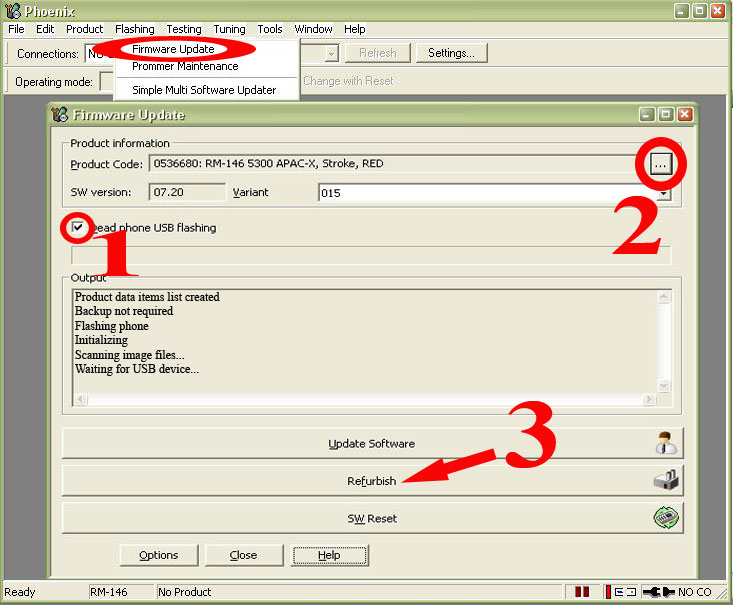Click the red bars status icon
Screen dimensions: 733x605
coord(582,592)
